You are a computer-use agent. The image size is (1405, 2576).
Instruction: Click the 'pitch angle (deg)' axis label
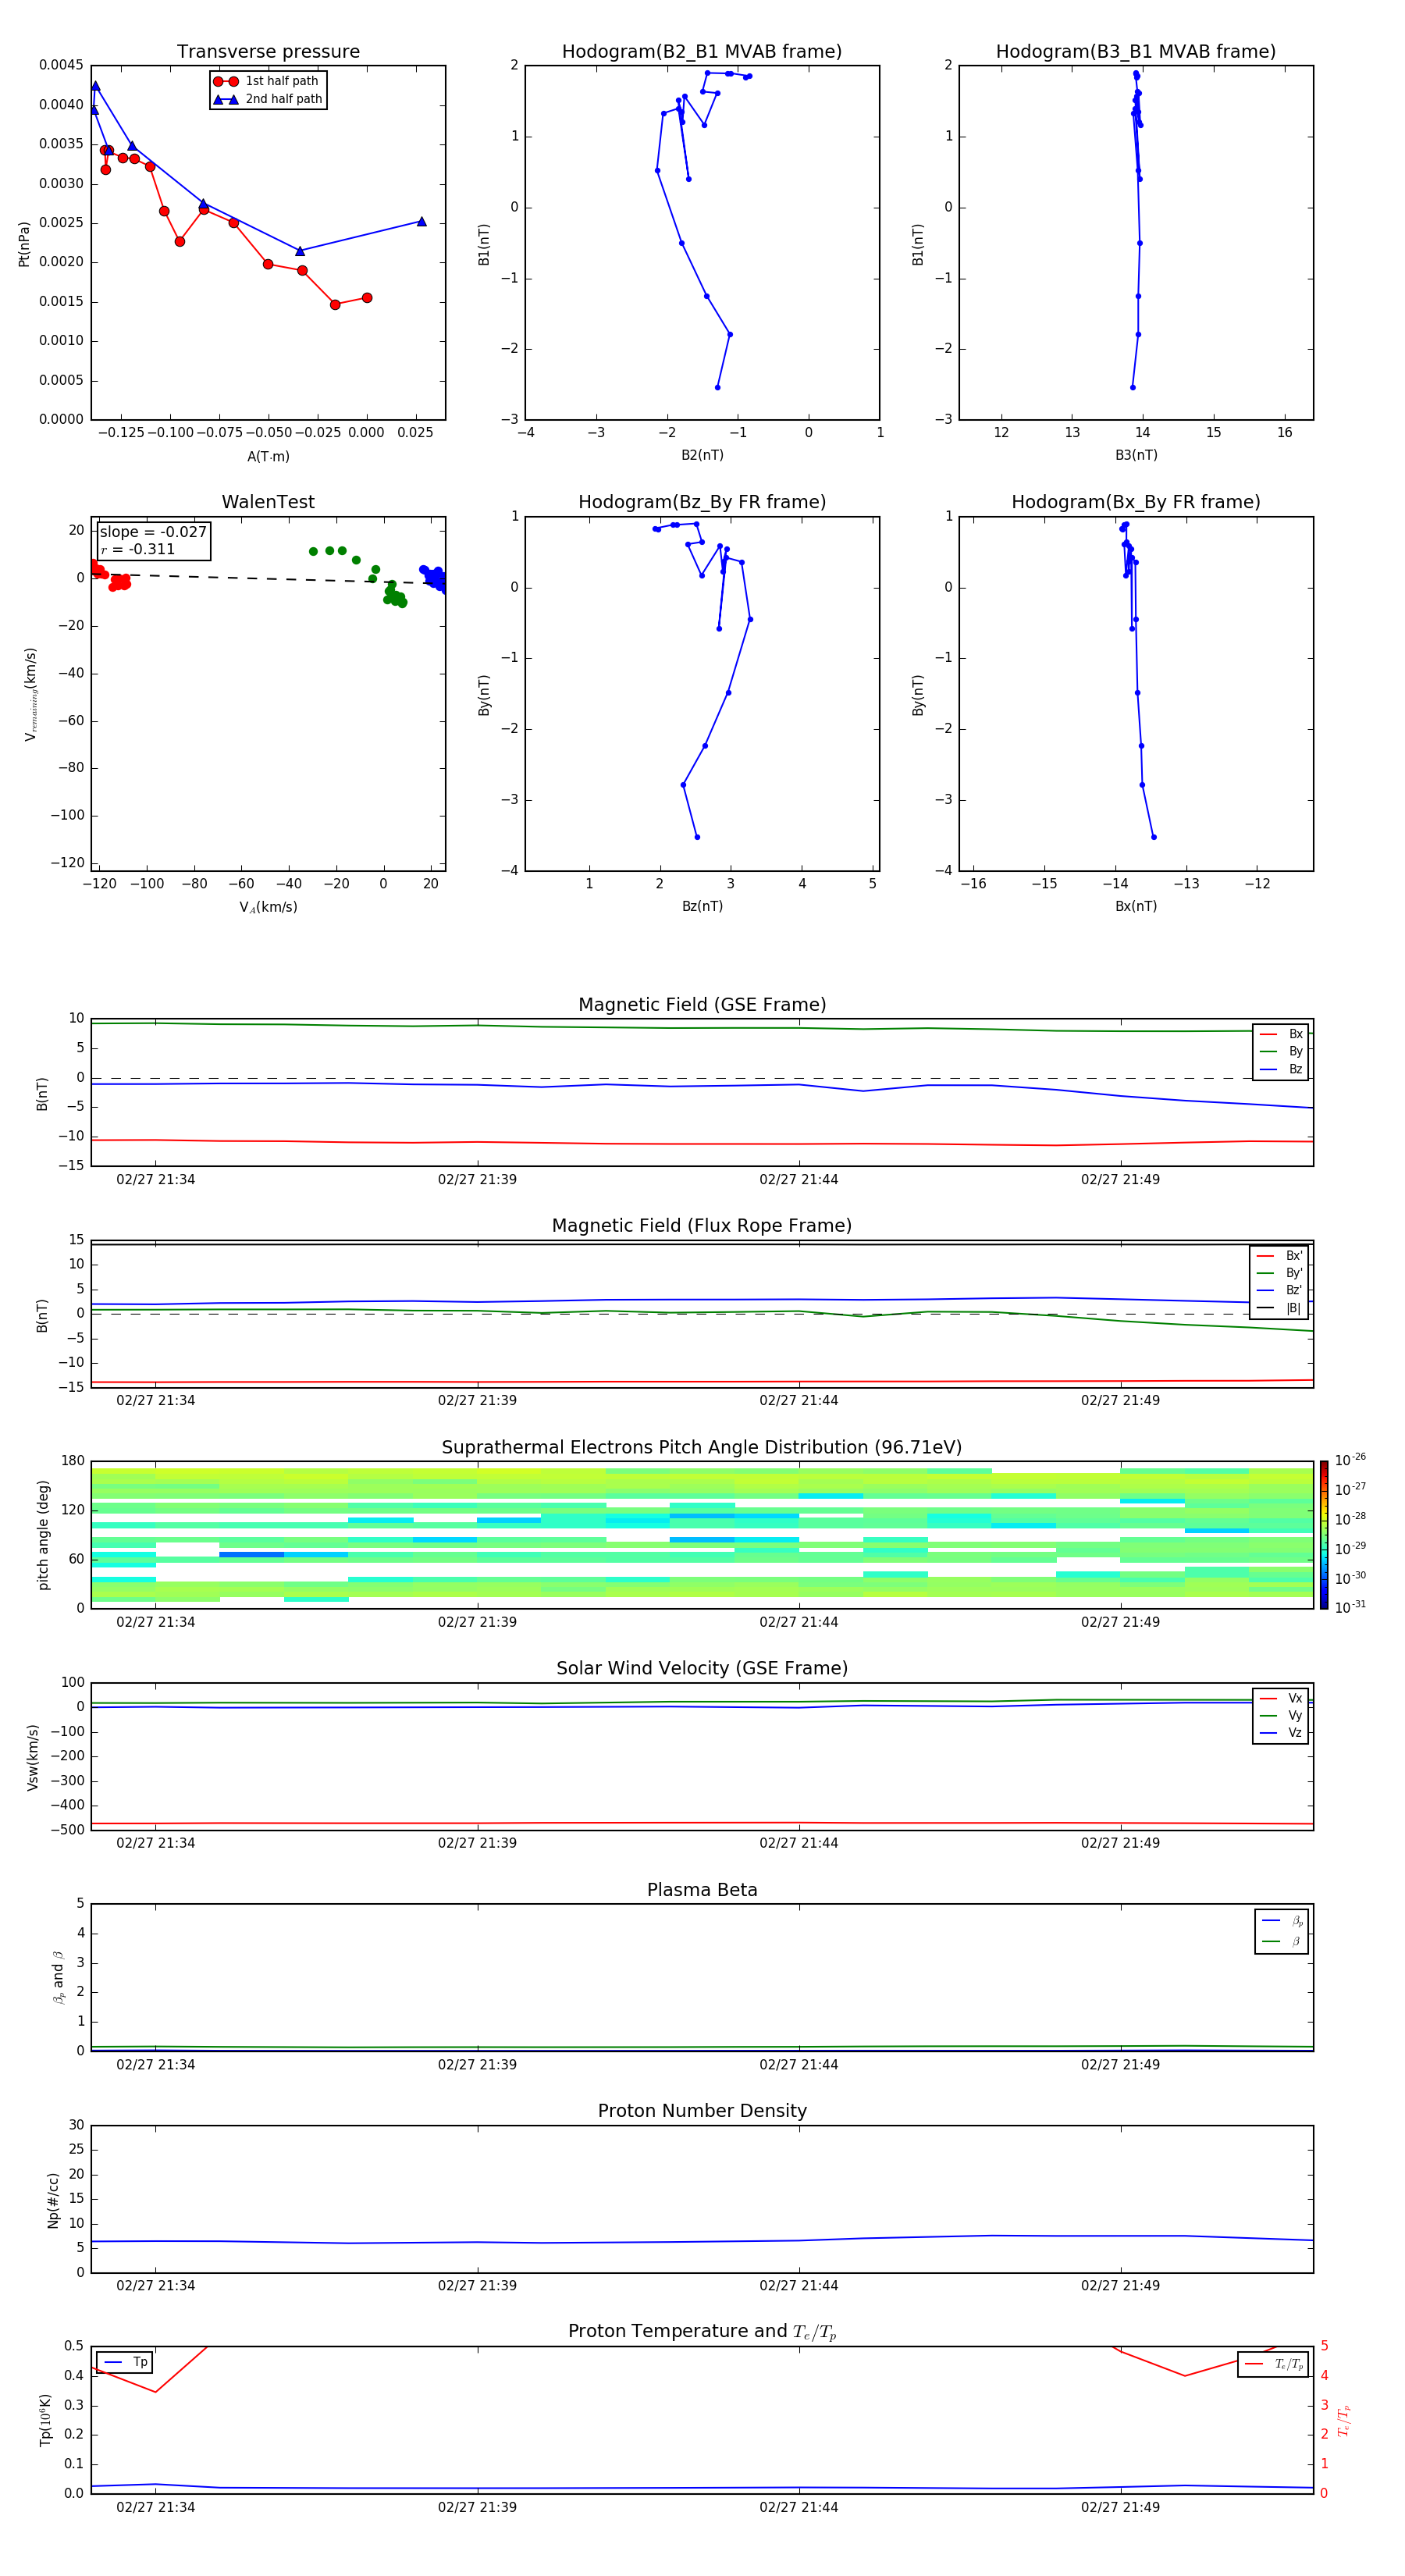(43, 1535)
